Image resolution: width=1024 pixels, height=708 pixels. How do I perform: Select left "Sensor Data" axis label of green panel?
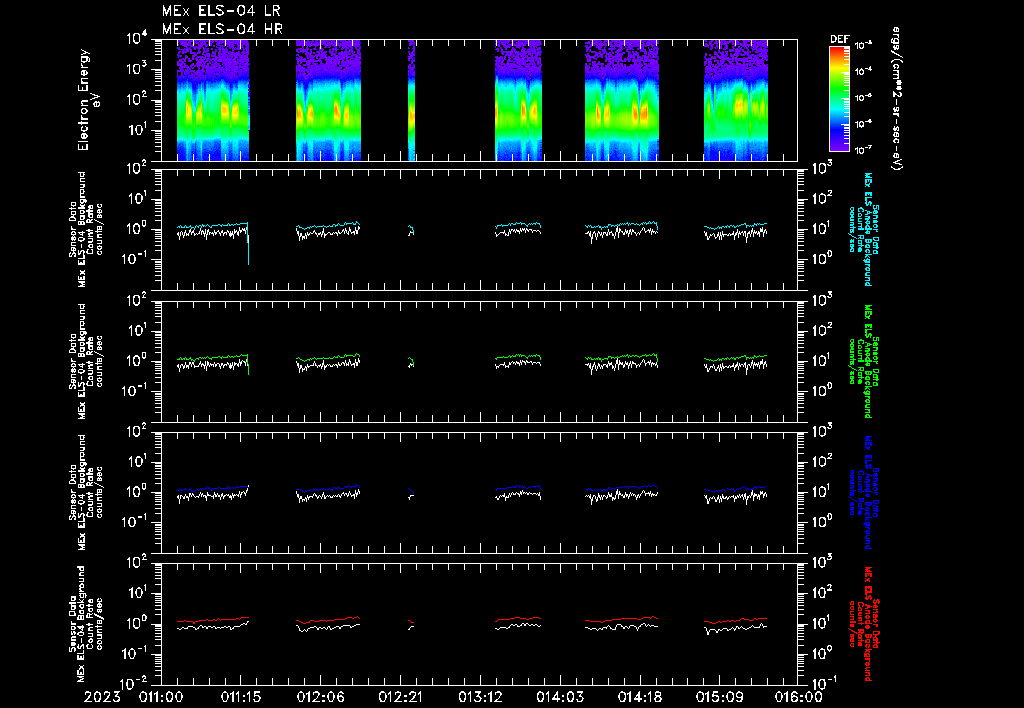[72, 361]
